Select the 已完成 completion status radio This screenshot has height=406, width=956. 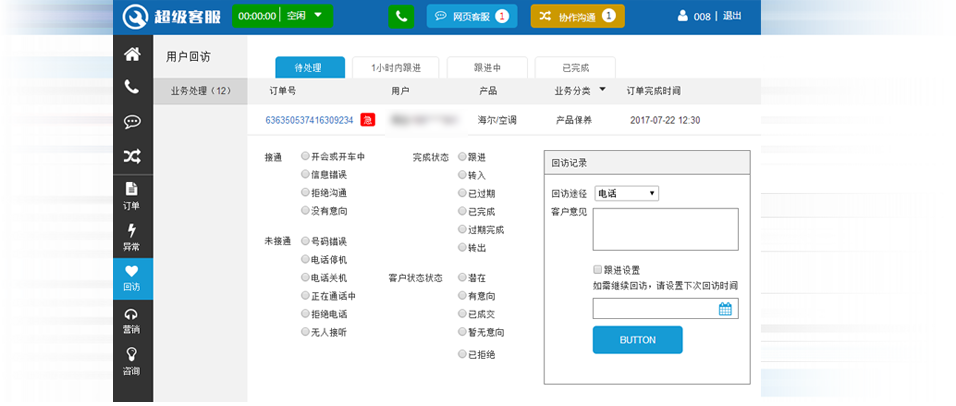[x=462, y=211]
